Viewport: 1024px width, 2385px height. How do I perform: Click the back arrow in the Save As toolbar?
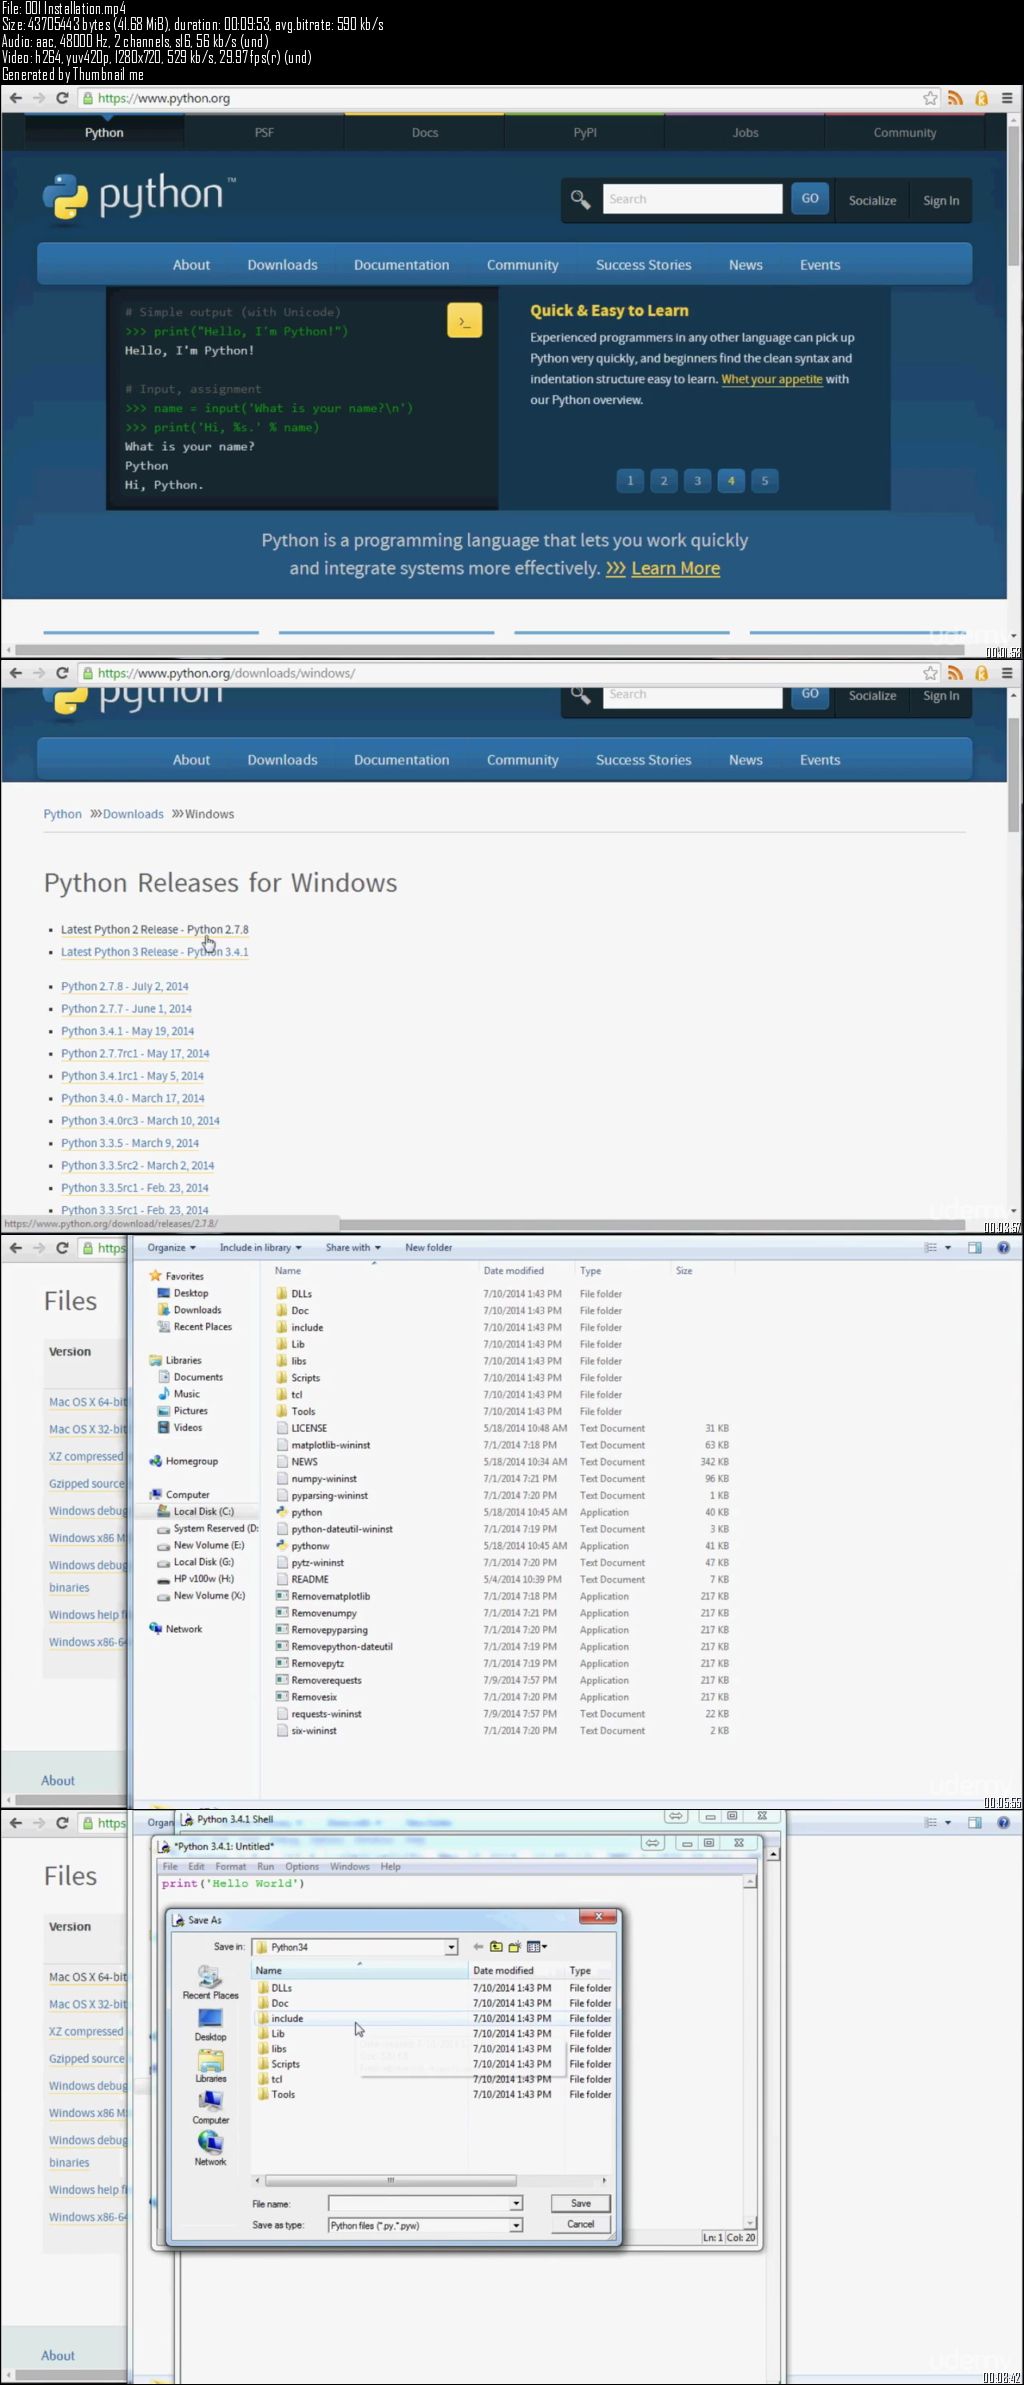pos(478,1946)
